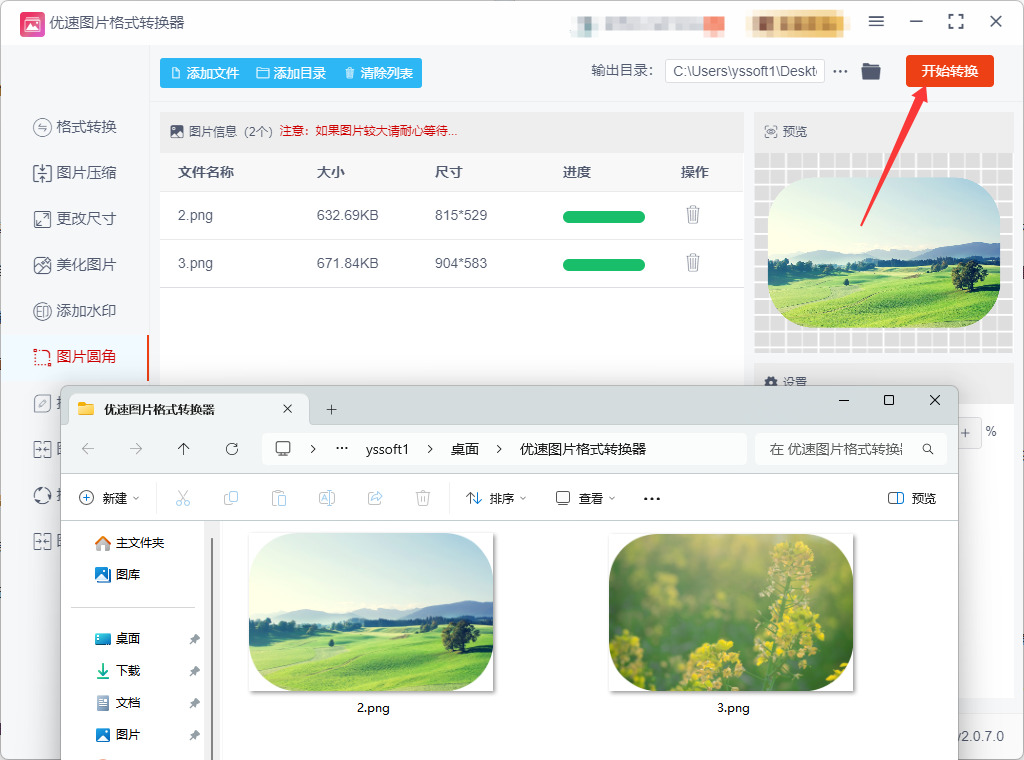
Task: Open 主文件夹 in navigation pane
Action: pos(129,543)
